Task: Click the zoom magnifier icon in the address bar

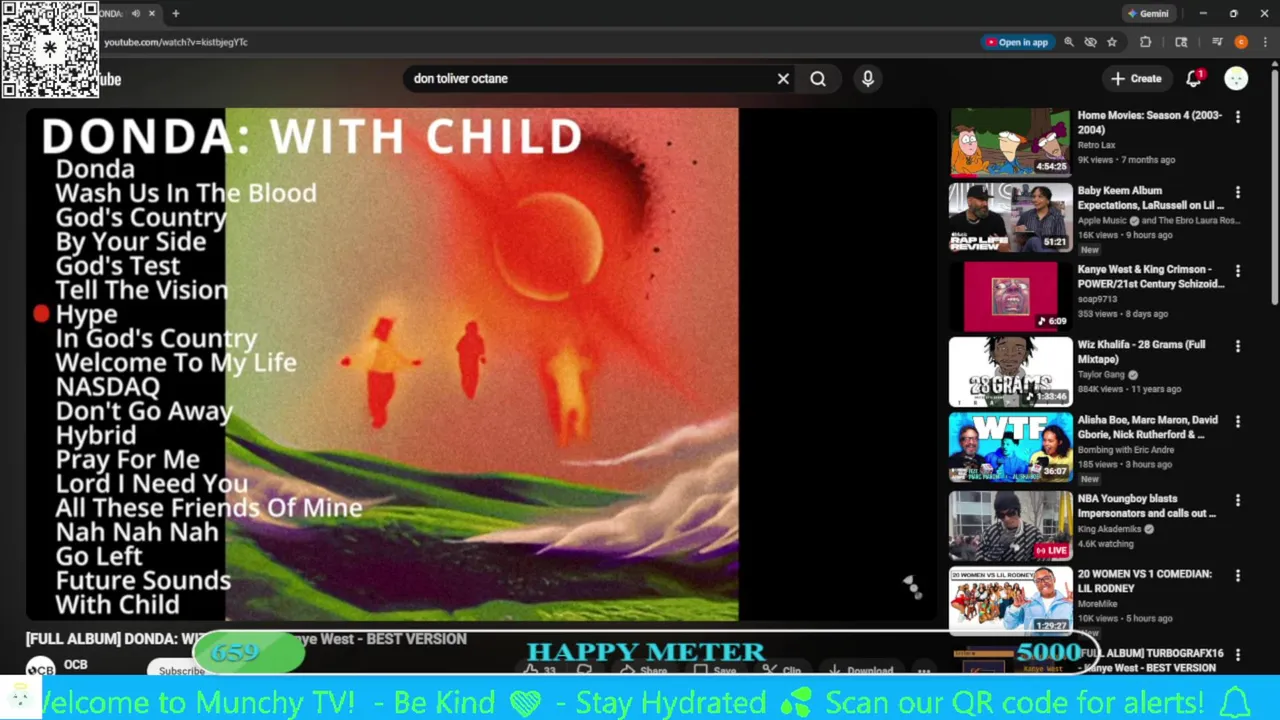Action: click(1069, 42)
